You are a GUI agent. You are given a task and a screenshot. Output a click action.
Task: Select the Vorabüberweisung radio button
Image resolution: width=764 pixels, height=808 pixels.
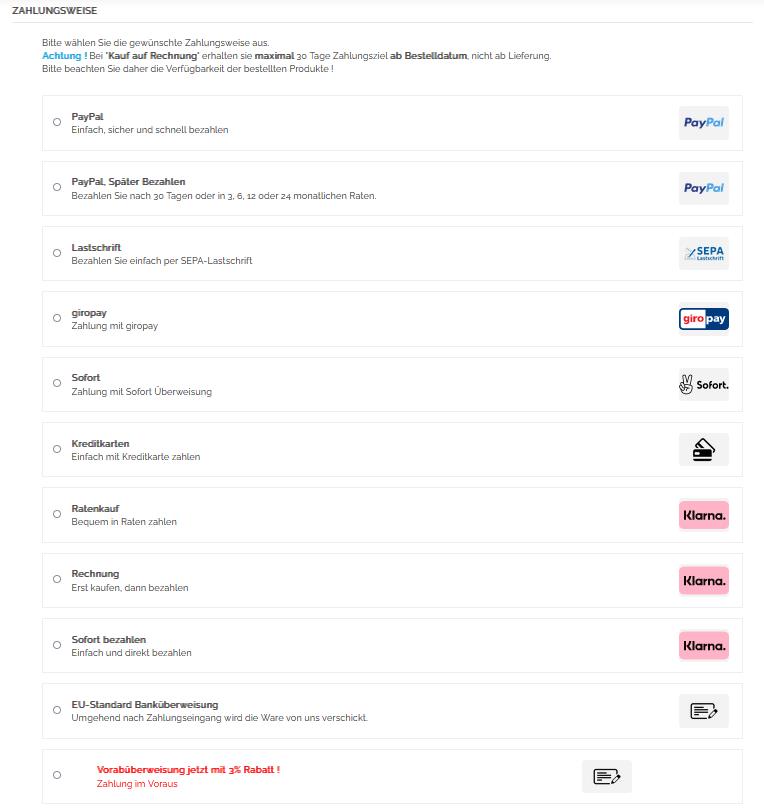point(57,775)
